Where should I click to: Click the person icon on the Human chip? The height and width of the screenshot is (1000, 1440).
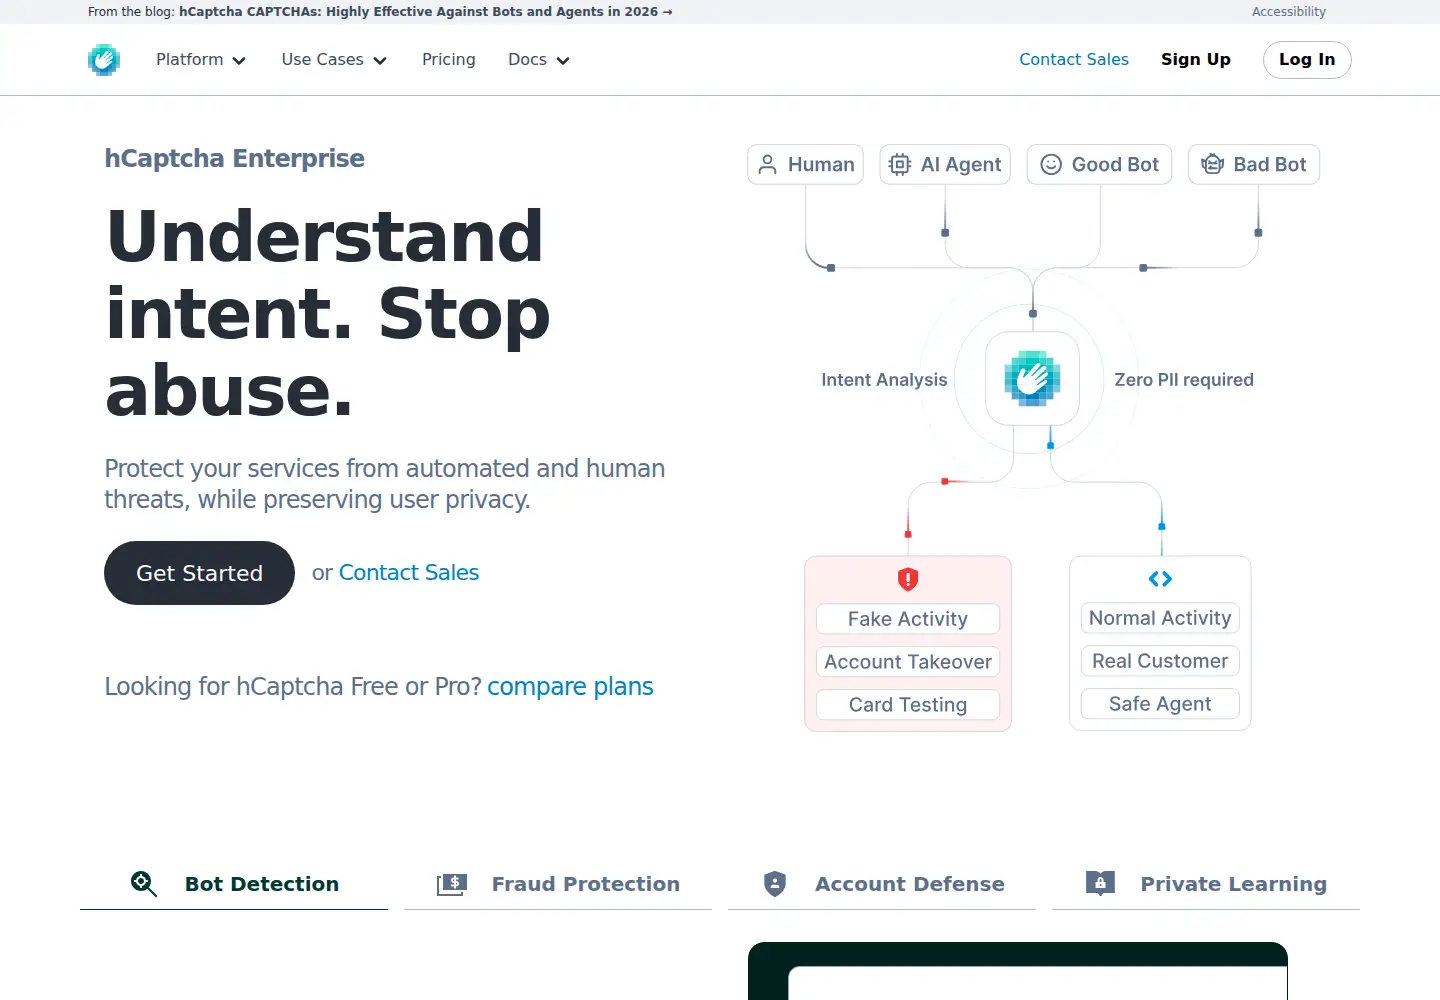767,165
